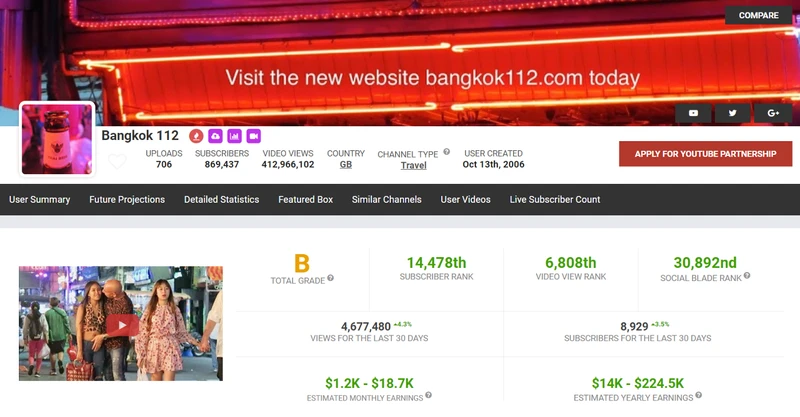Click the 6,808th video view rank

(x=570, y=263)
